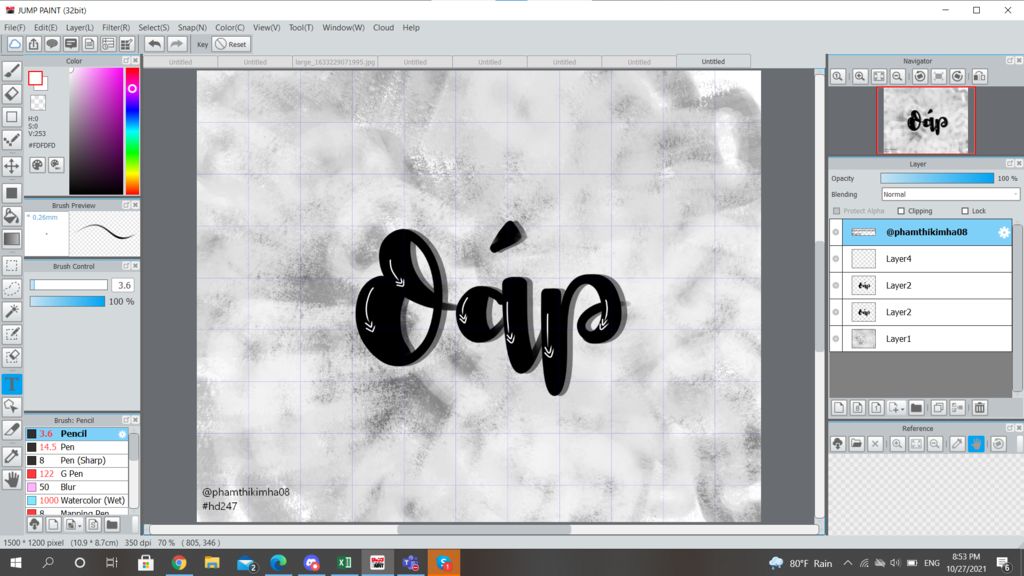1024x576 pixels.
Task: Select the Lasso tool
Action: tap(12, 288)
